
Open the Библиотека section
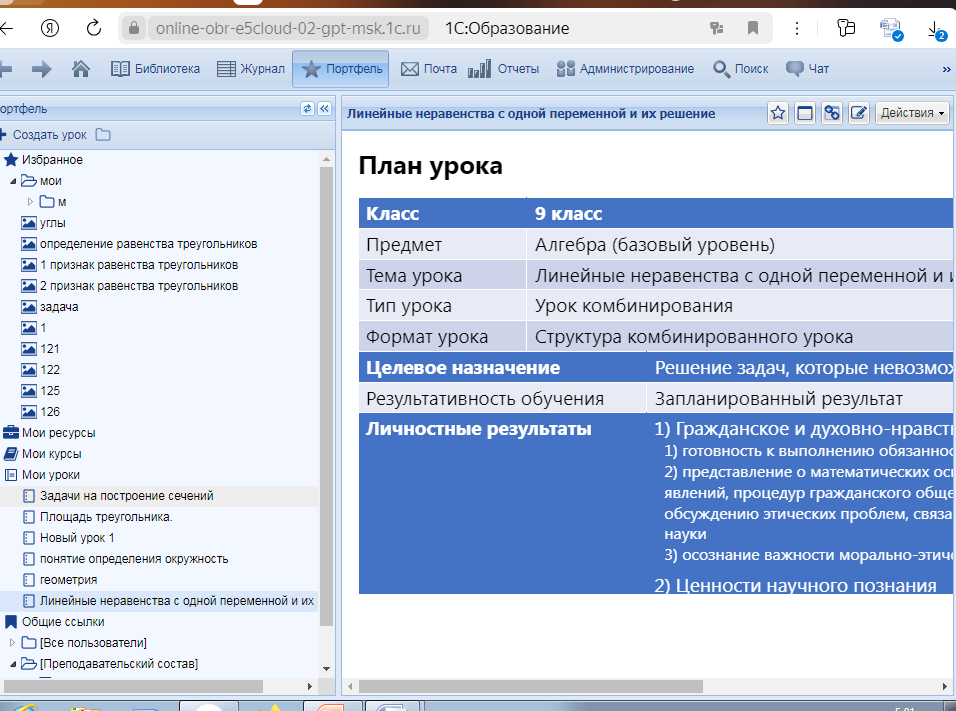155,69
